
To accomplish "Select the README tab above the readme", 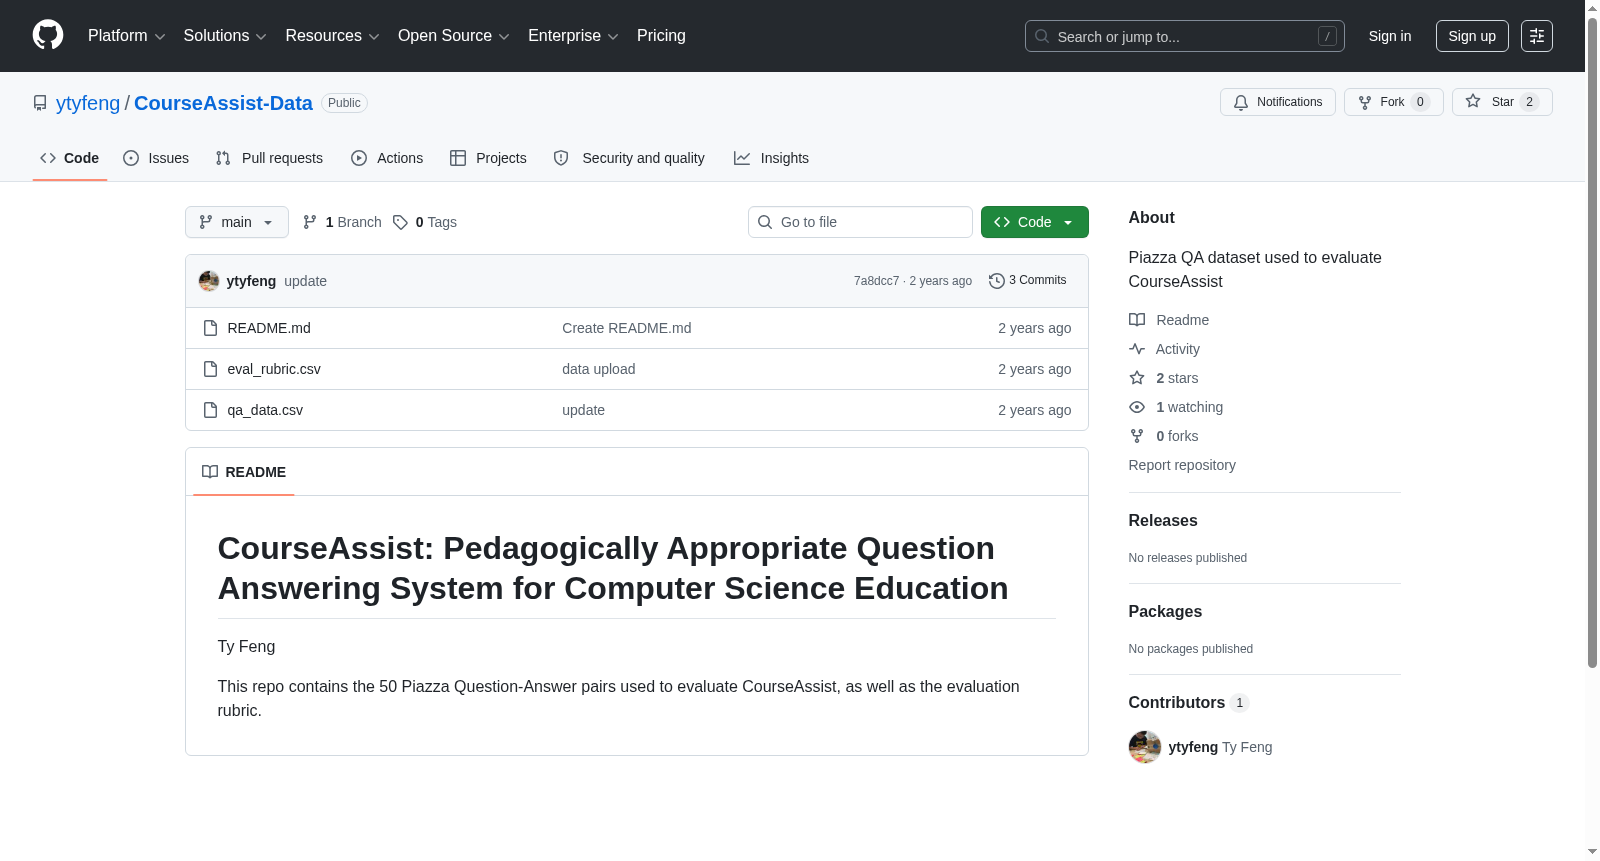I will (x=244, y=472).
